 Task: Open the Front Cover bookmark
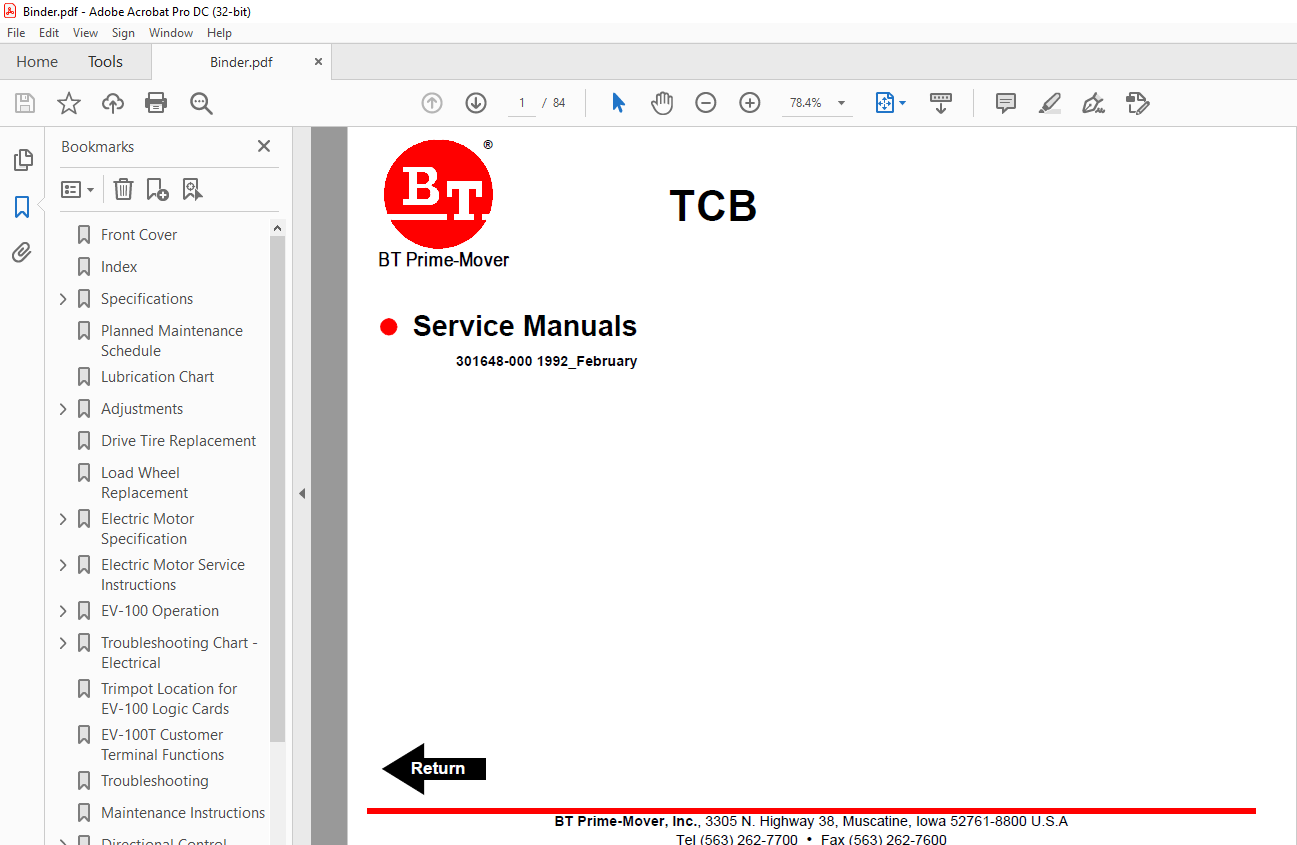click(x=139, y=235)
